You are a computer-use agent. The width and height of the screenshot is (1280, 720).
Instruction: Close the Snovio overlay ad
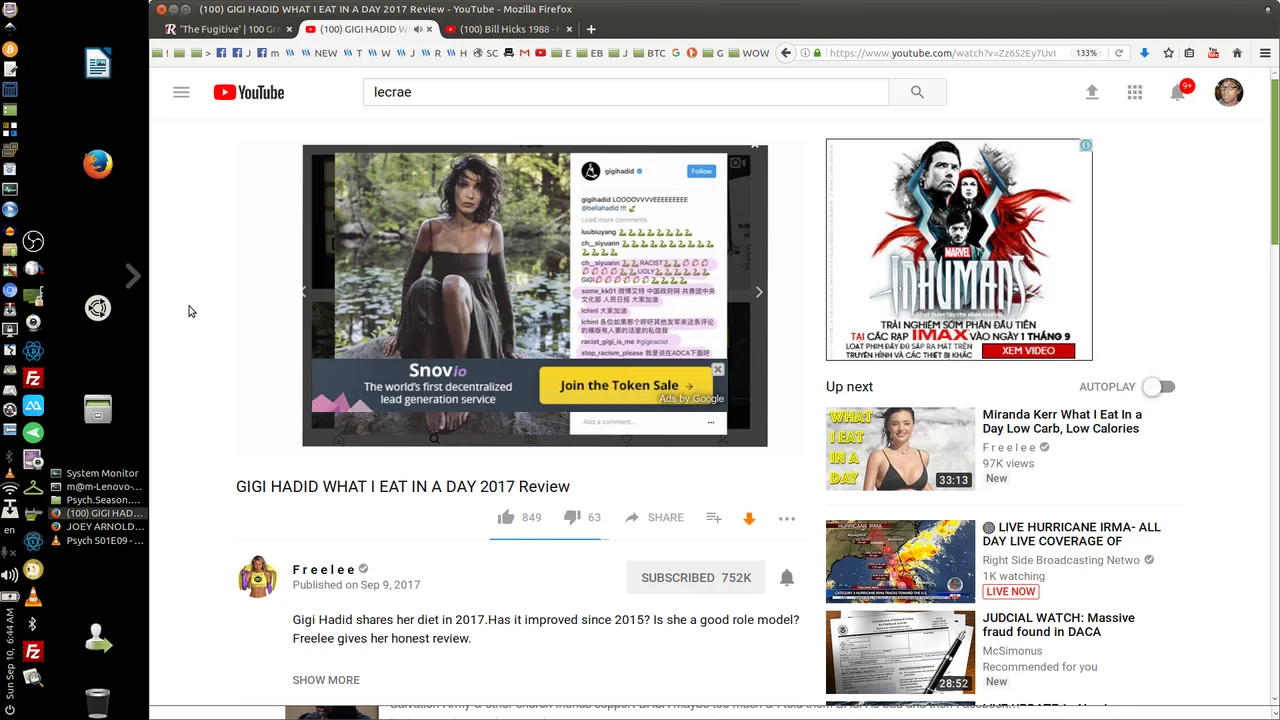point(718,369)
